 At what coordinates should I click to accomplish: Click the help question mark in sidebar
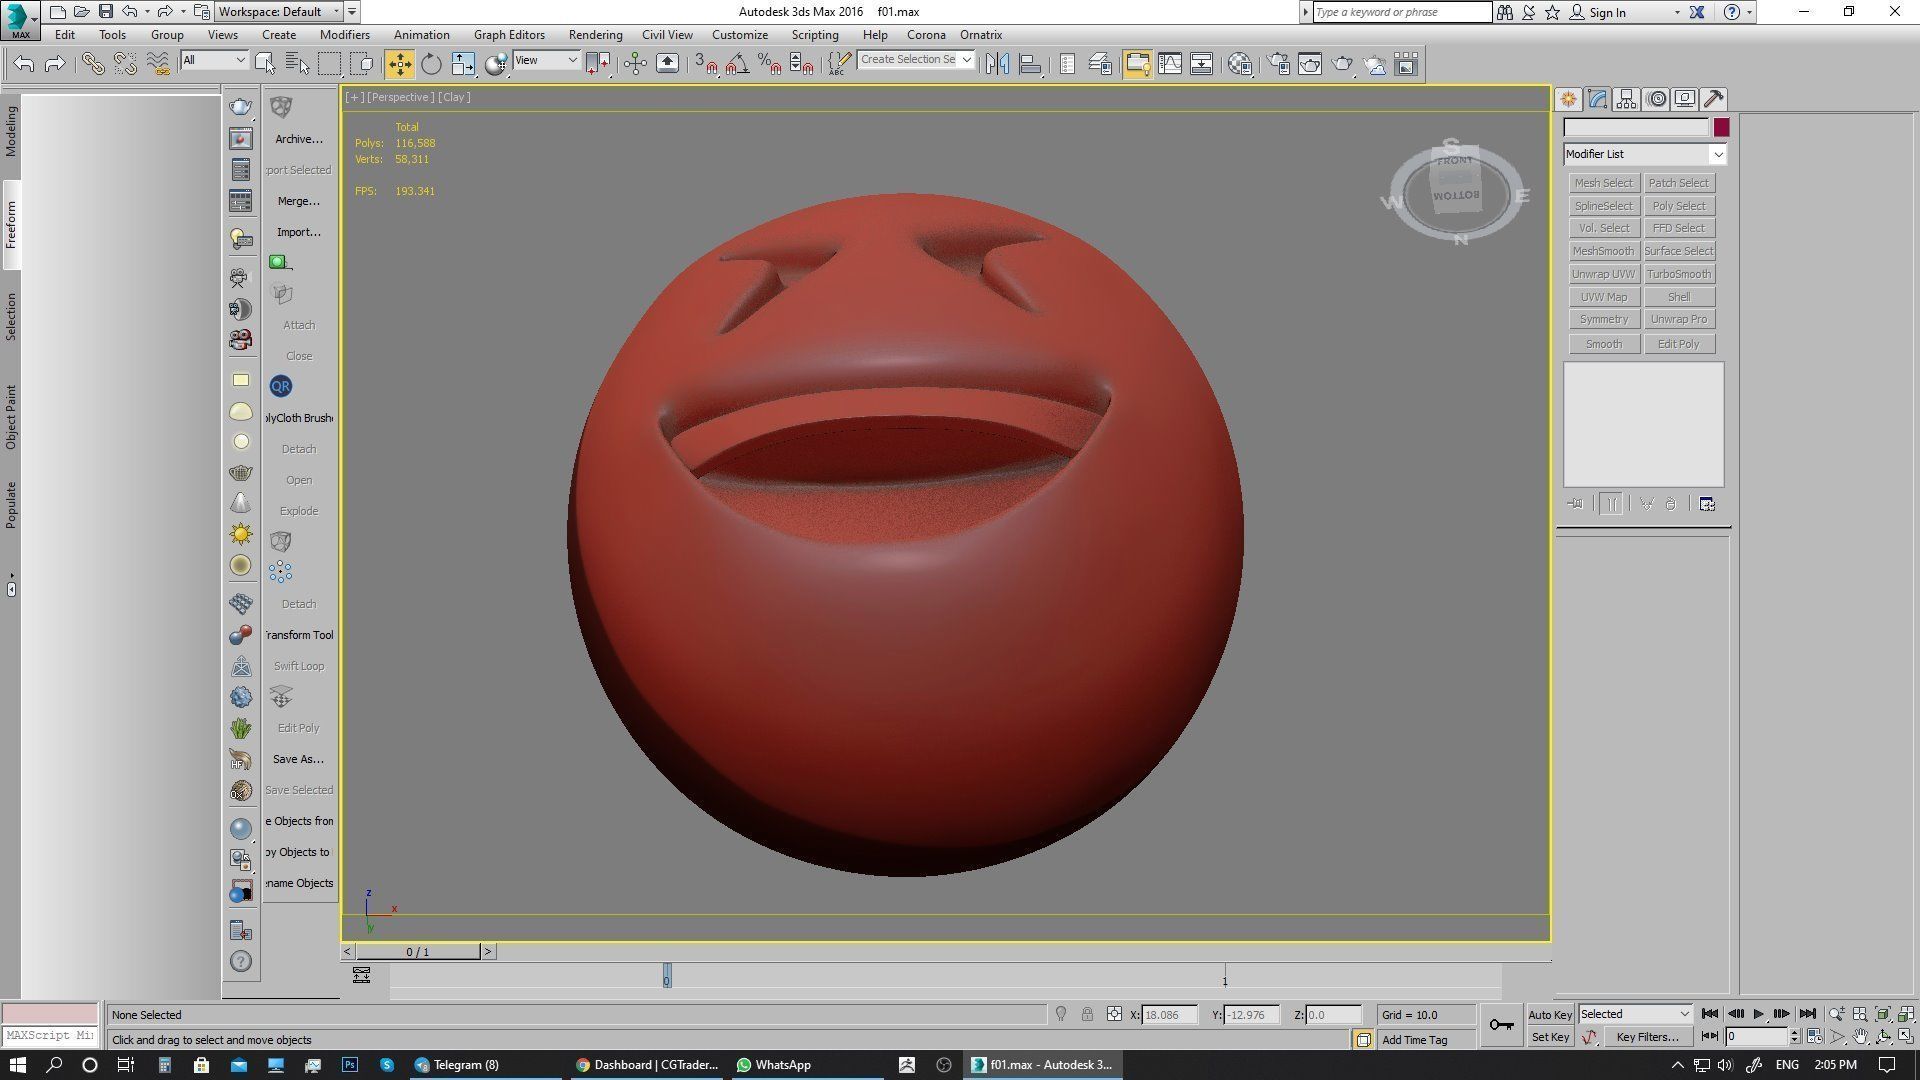tap(241, 962)
